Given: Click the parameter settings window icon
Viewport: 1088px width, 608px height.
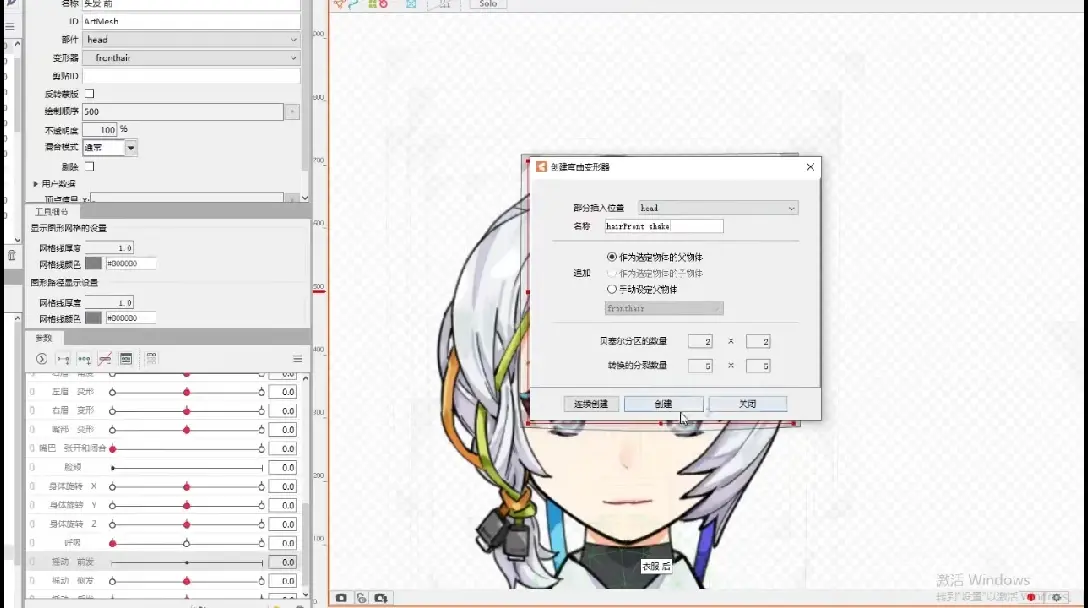Looking at the screenshot, I should 126,359.
